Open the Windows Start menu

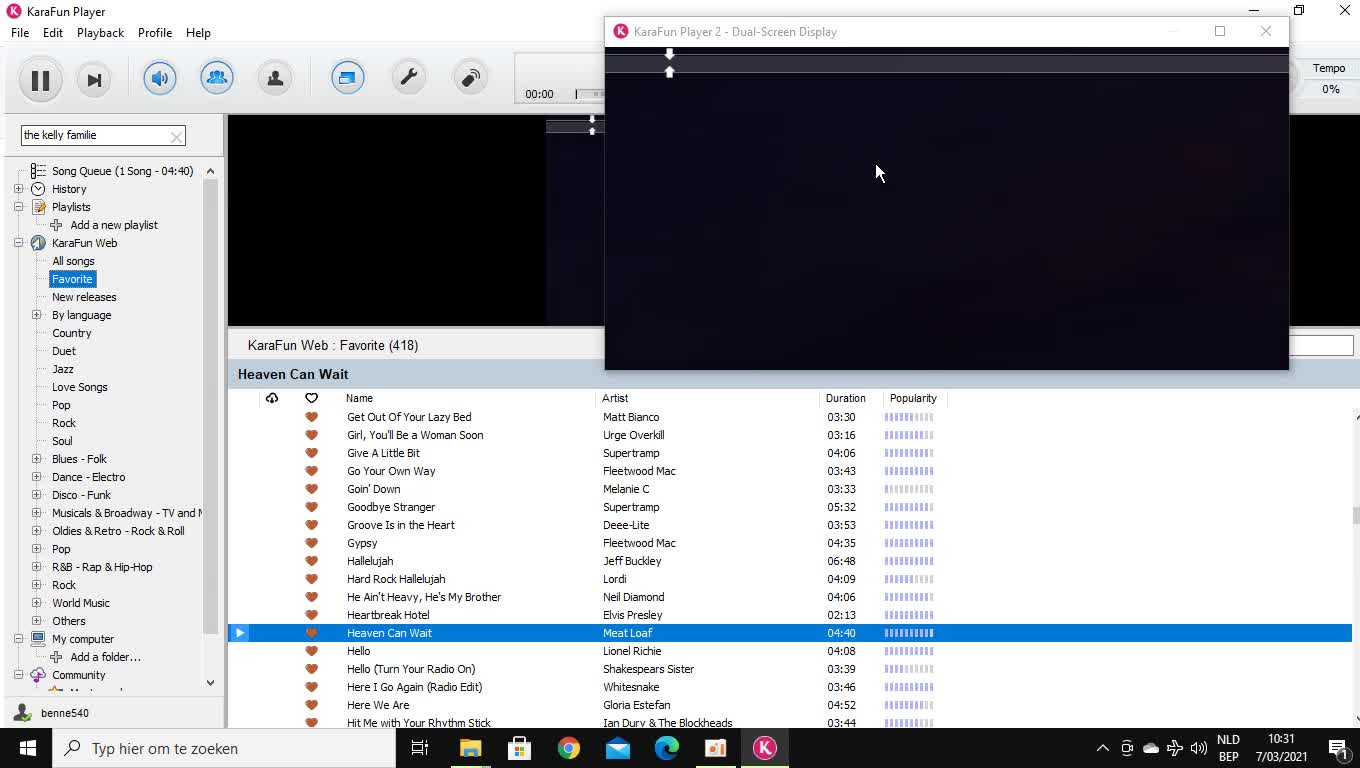[x=27, y=748]
